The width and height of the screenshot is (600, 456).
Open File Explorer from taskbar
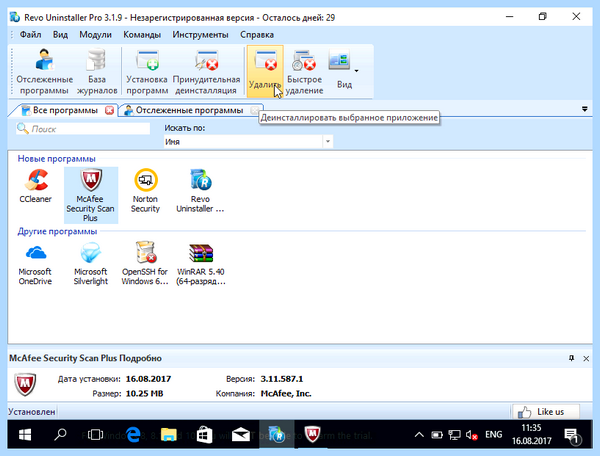[169, 435]
